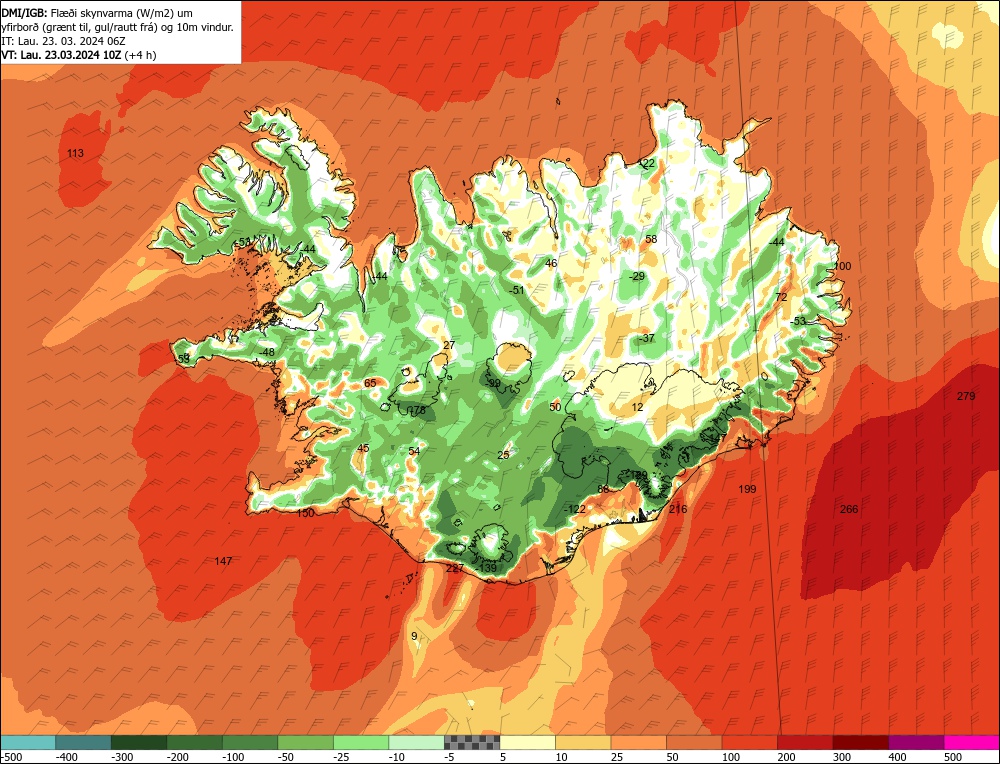Click the '9' value south of Iceland
The image size is (1000, 764).
(x=415, y=636)
